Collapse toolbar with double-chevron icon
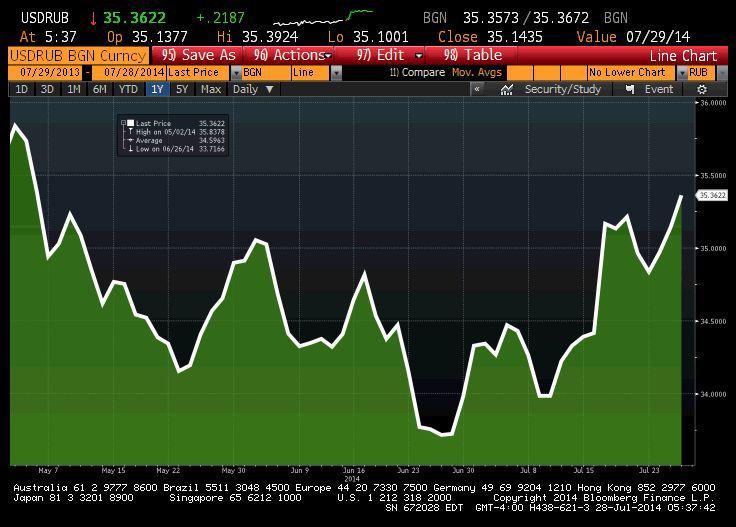This screenshot has height=527, width=736. [x=477, y=89]
